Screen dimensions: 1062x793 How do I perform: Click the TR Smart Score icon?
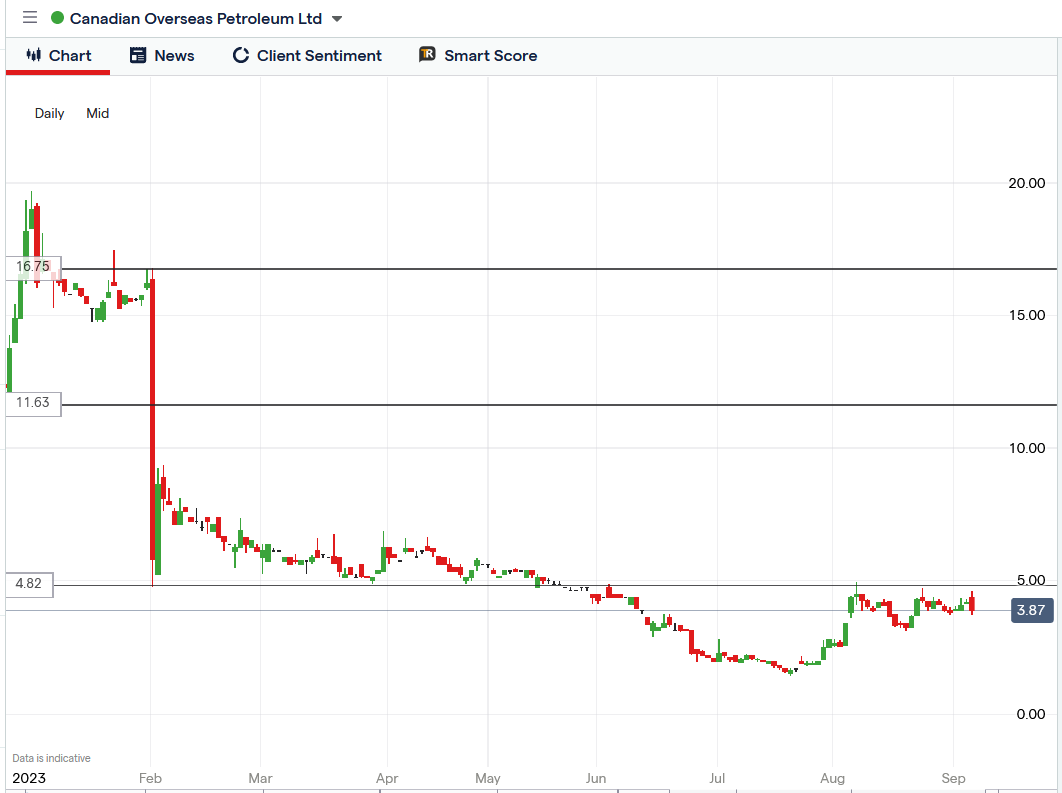pos(427,55)
